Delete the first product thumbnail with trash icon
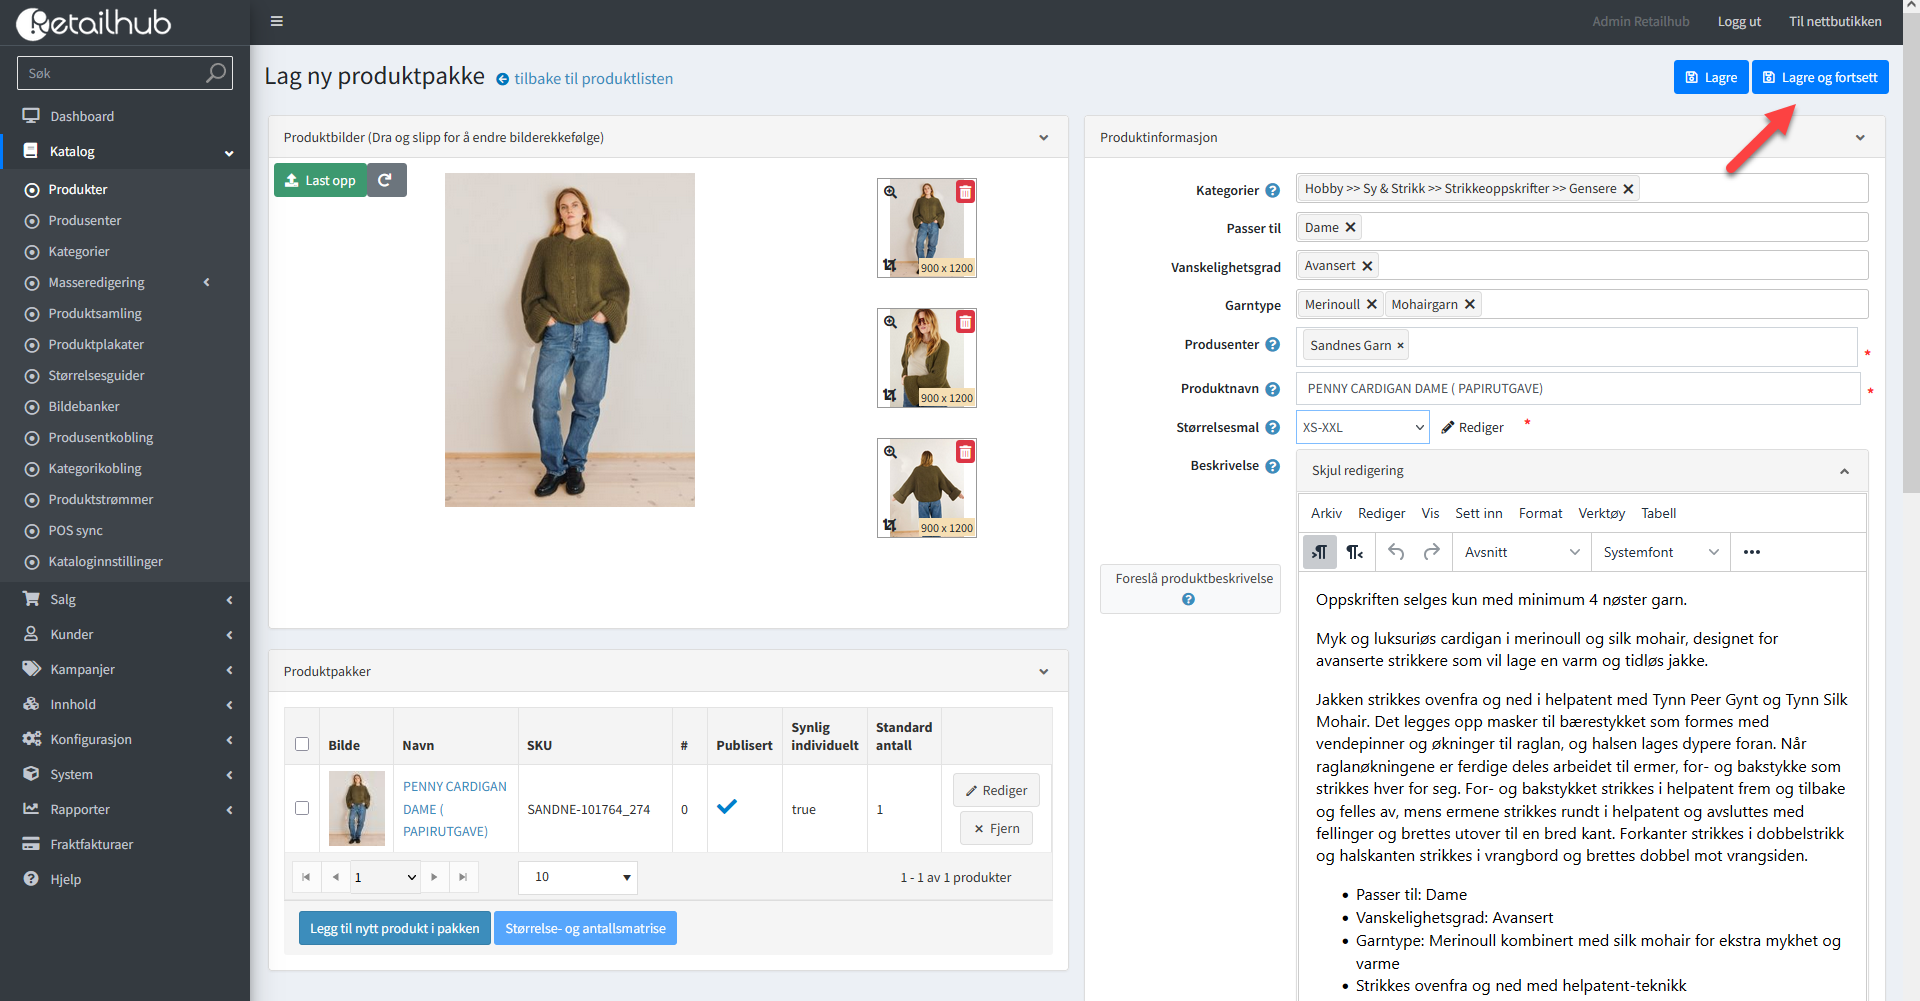This screenshot has height=1001, width=1920. [x=965, y=192]
